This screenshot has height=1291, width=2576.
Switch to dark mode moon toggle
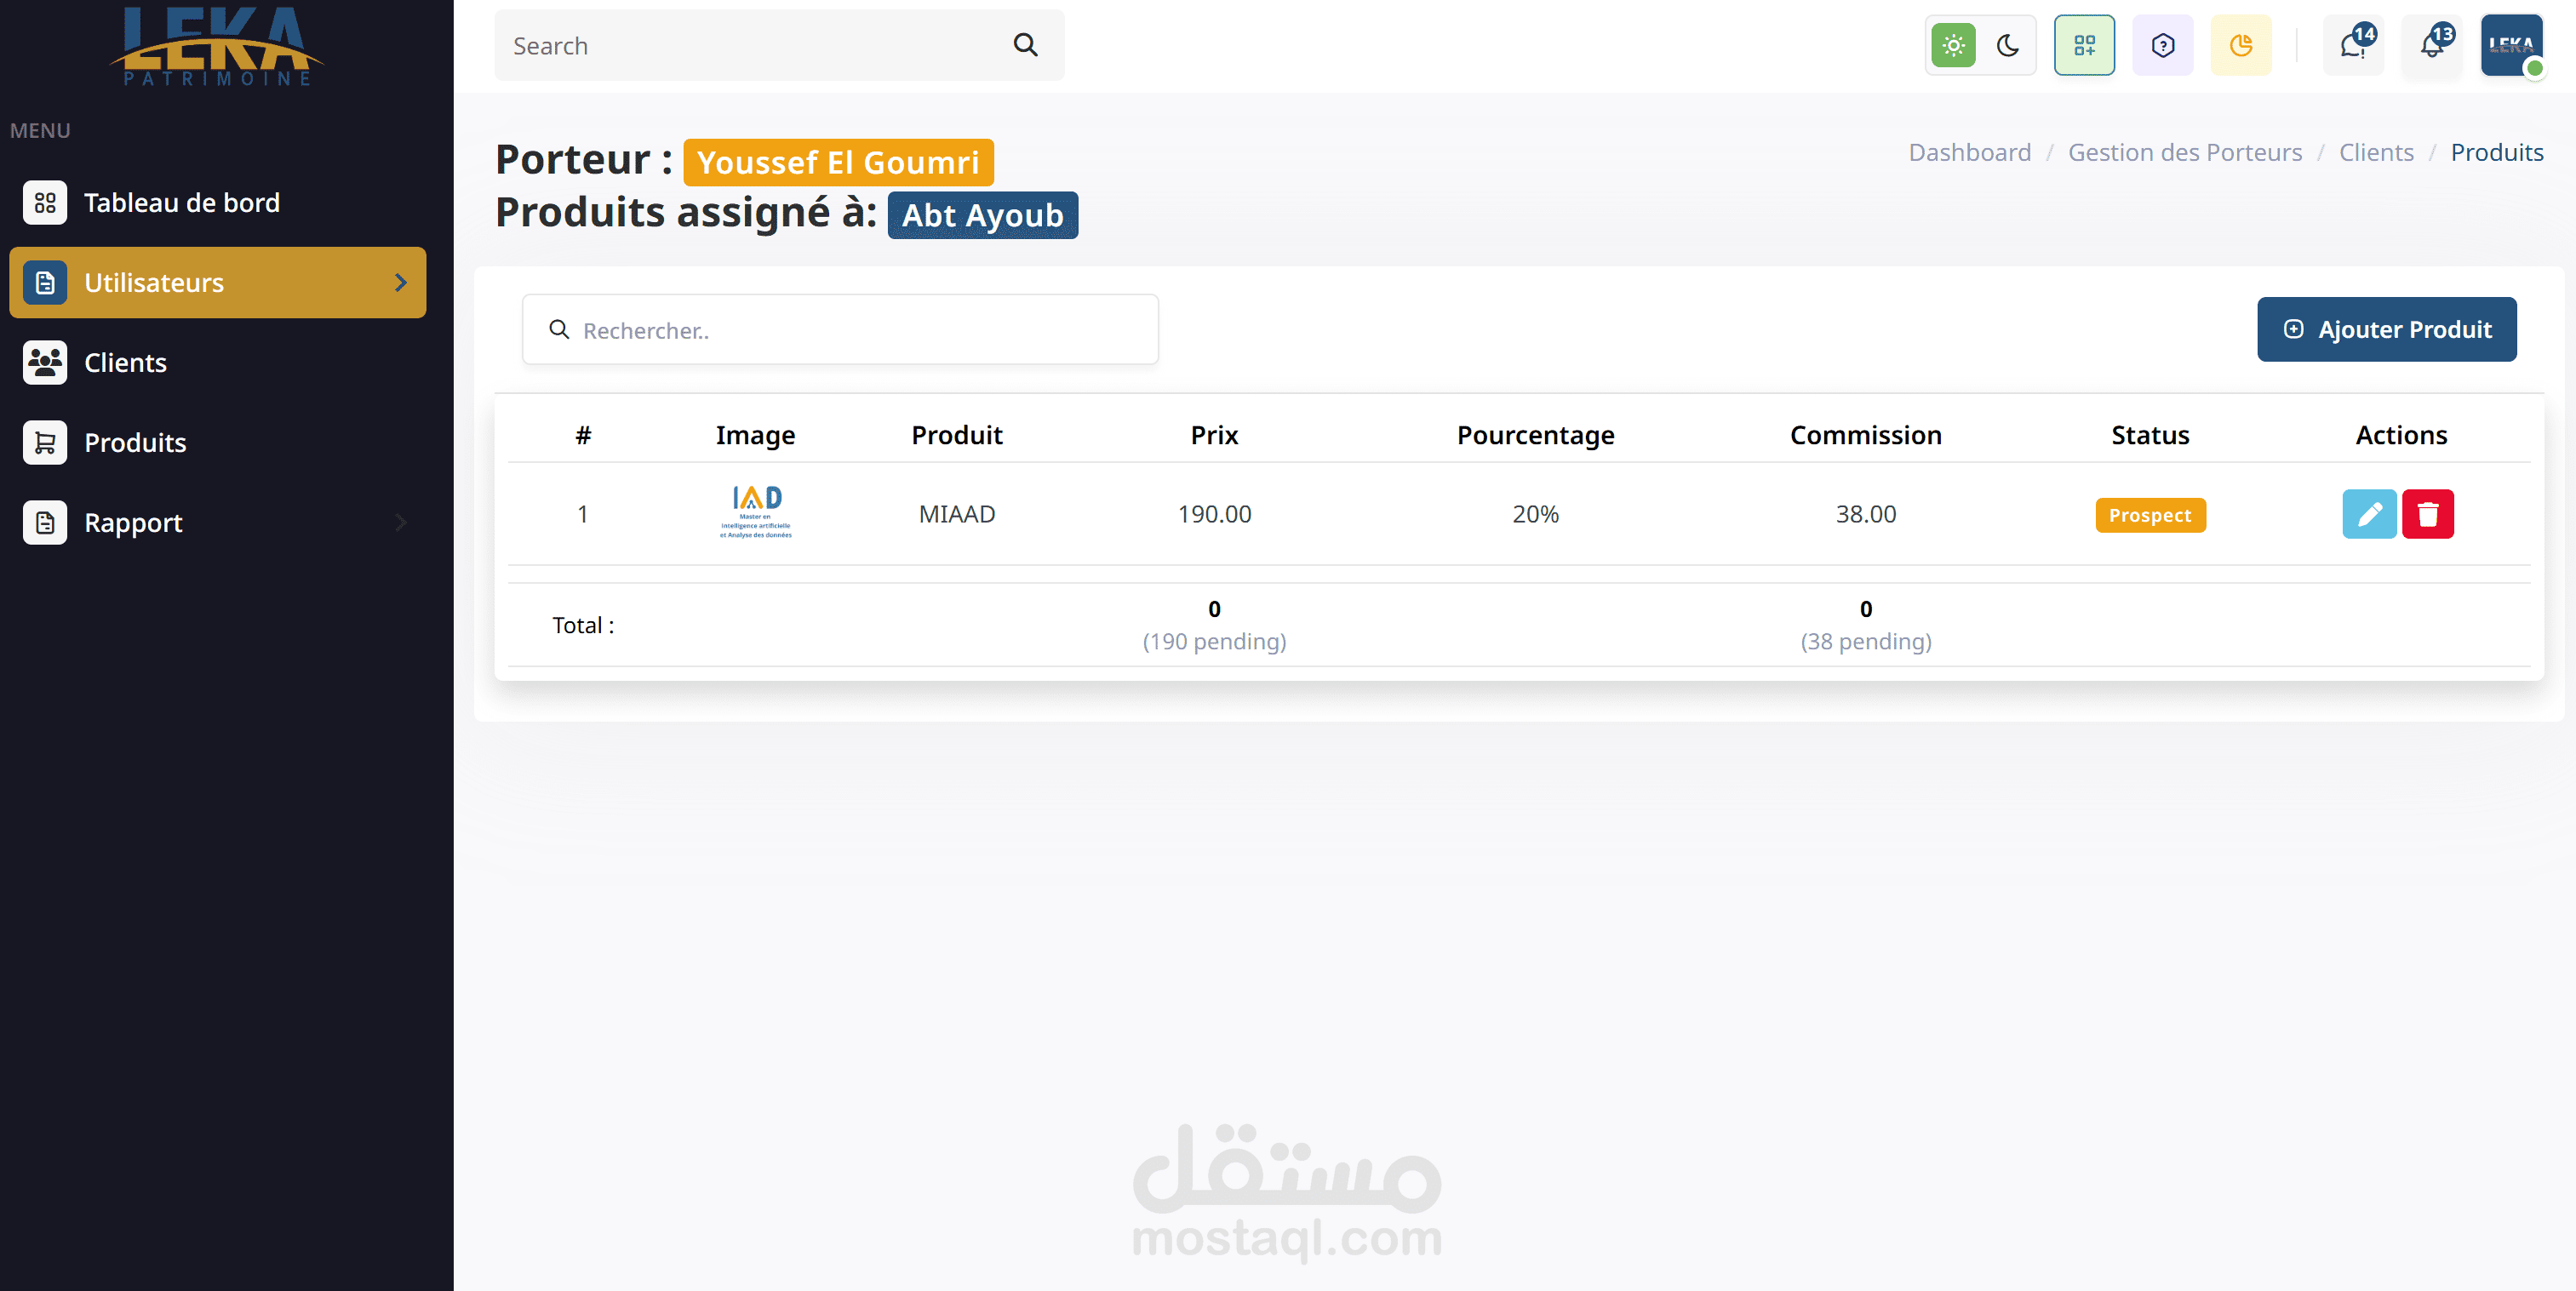[2007, 45]
